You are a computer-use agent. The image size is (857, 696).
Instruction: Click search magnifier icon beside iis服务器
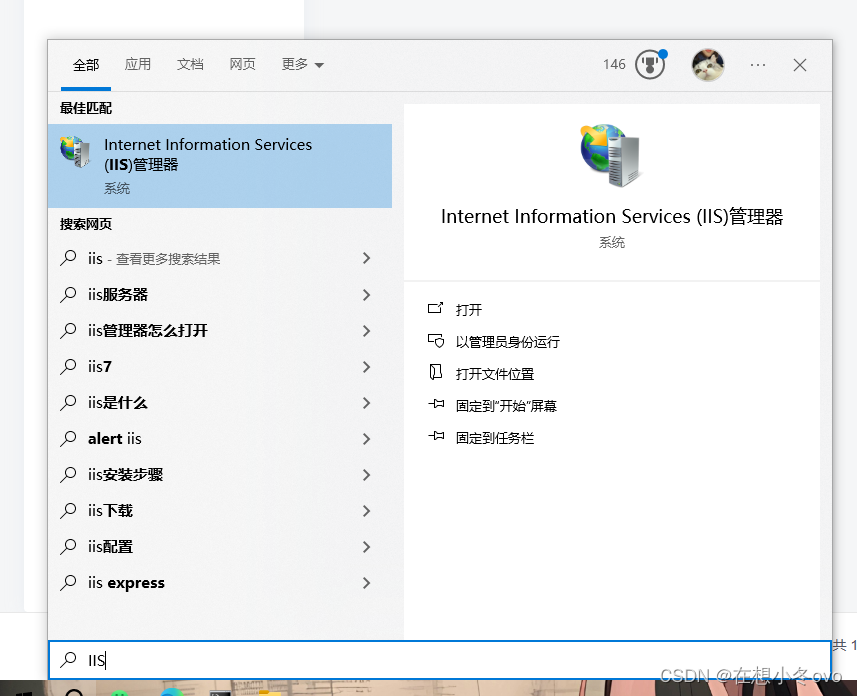[68, 294]
